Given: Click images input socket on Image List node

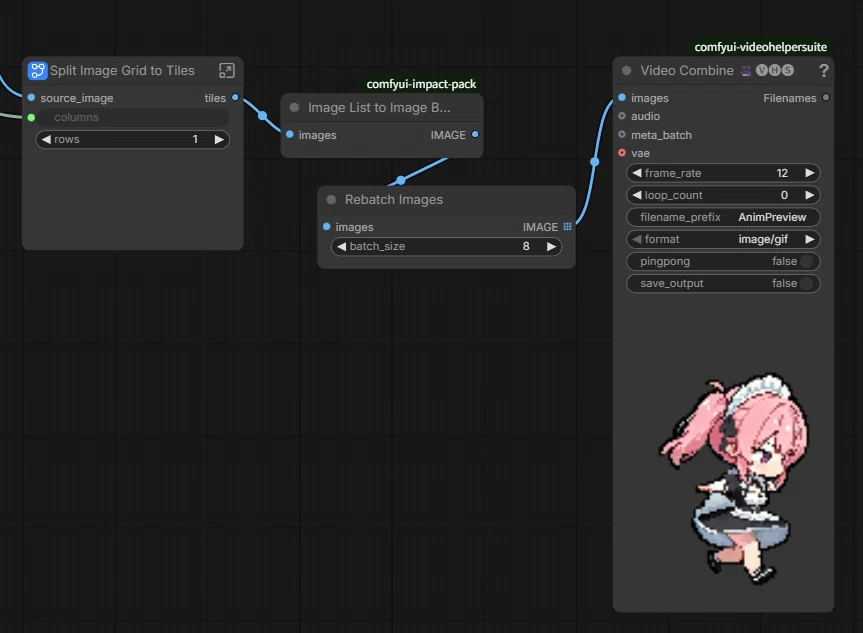Looking at the screenshot, I should tap(290, 134).
